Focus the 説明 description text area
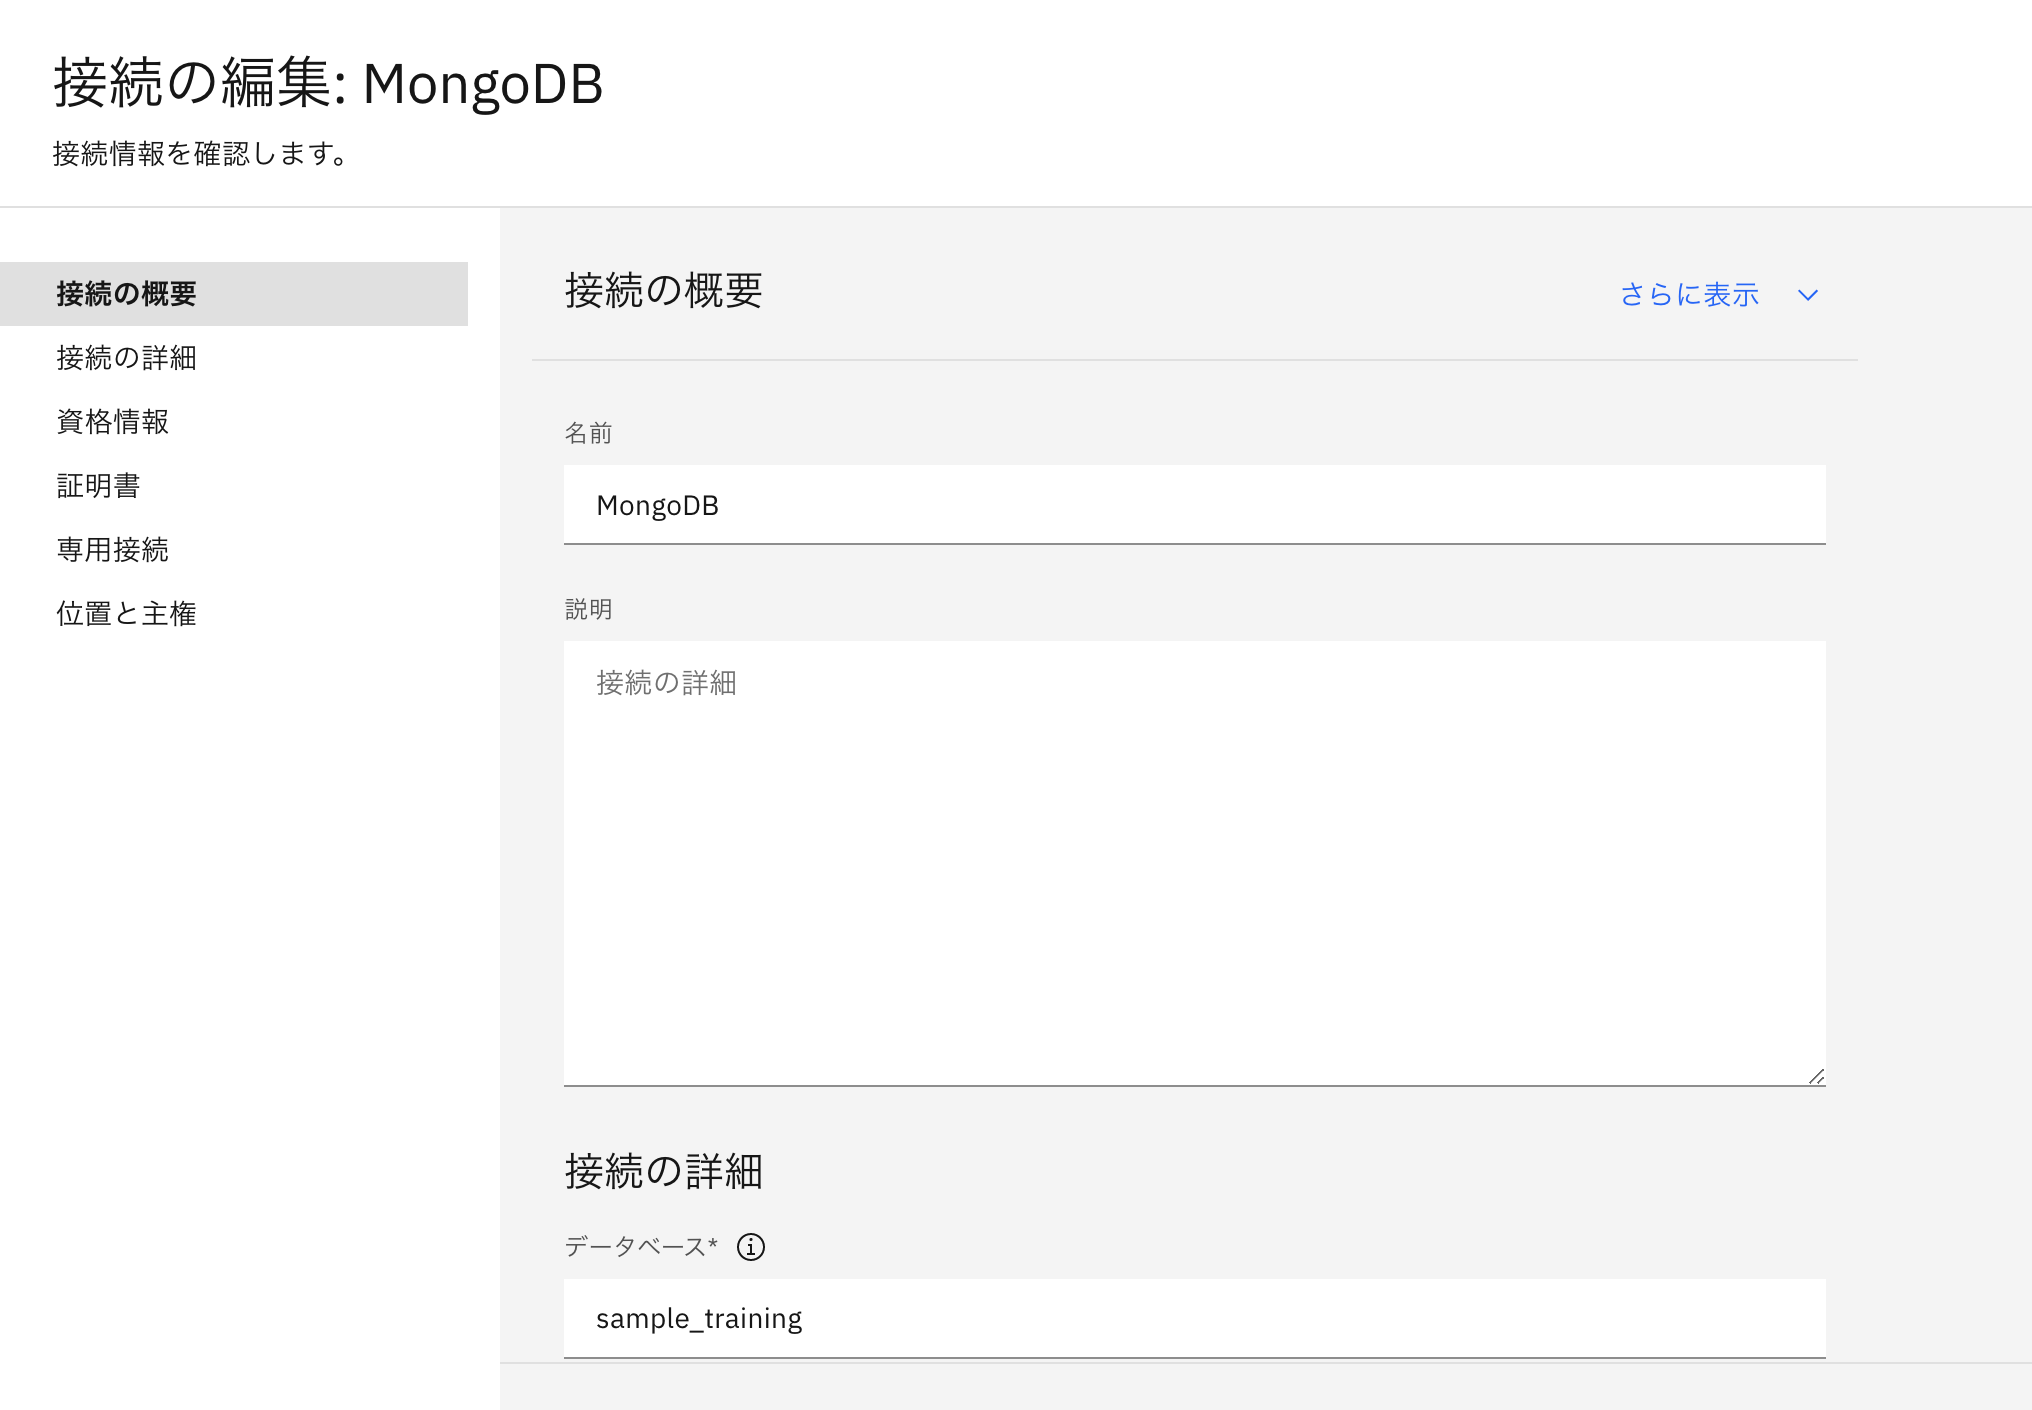 click(1194, 862)
